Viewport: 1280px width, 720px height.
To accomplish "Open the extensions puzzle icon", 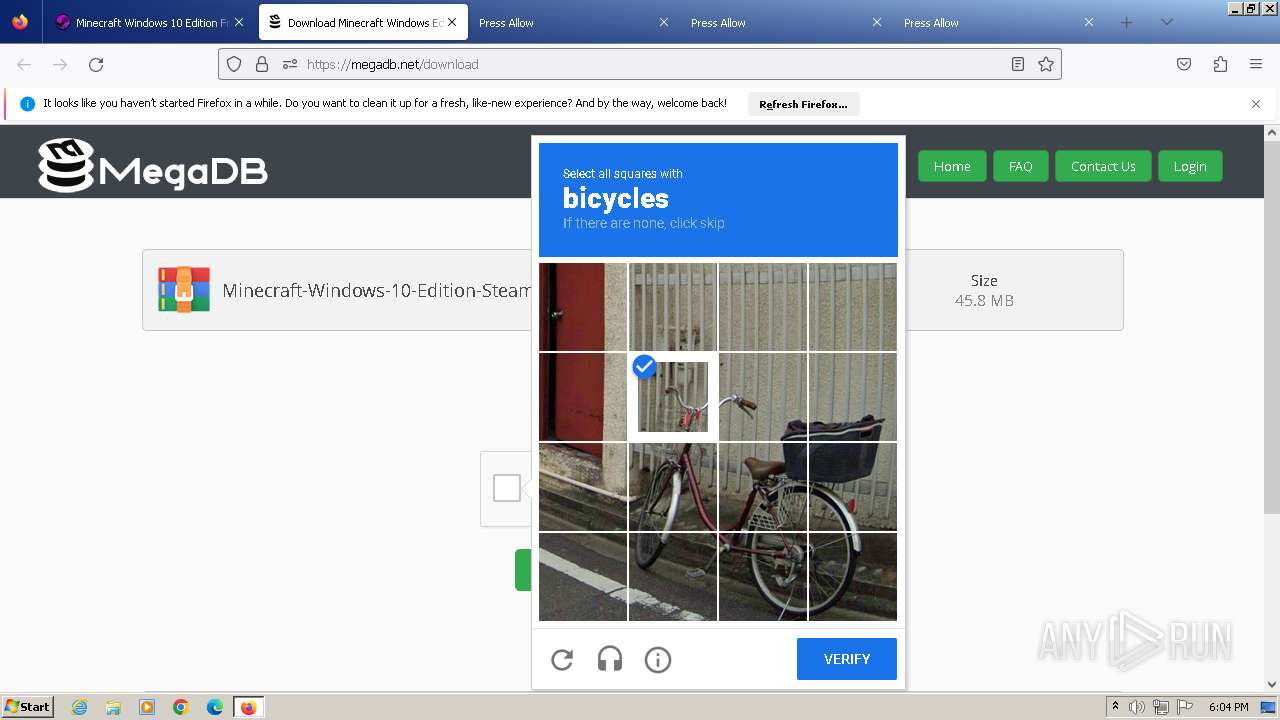I will tap(1220, 64).
